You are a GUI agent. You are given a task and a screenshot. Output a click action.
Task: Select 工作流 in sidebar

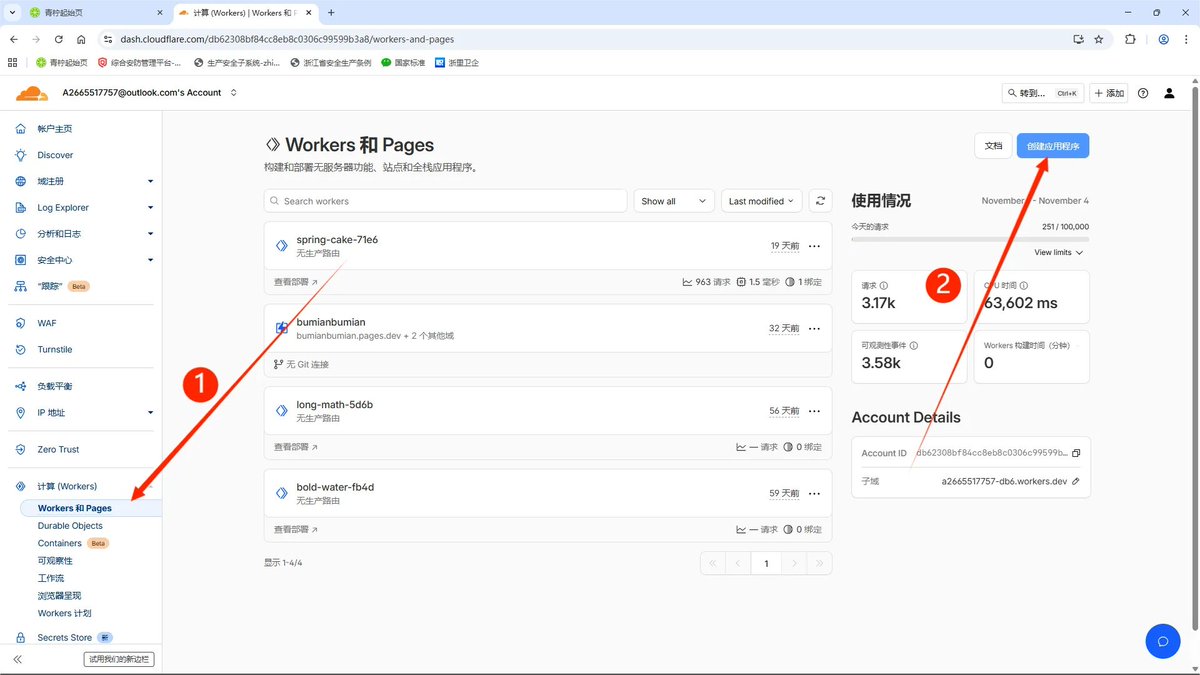point(51,578)
